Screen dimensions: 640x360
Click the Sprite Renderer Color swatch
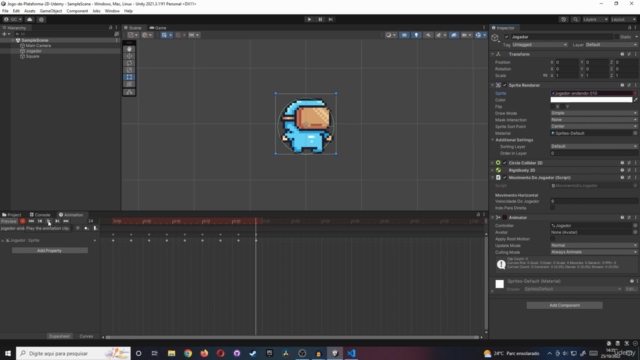point(591,100)
